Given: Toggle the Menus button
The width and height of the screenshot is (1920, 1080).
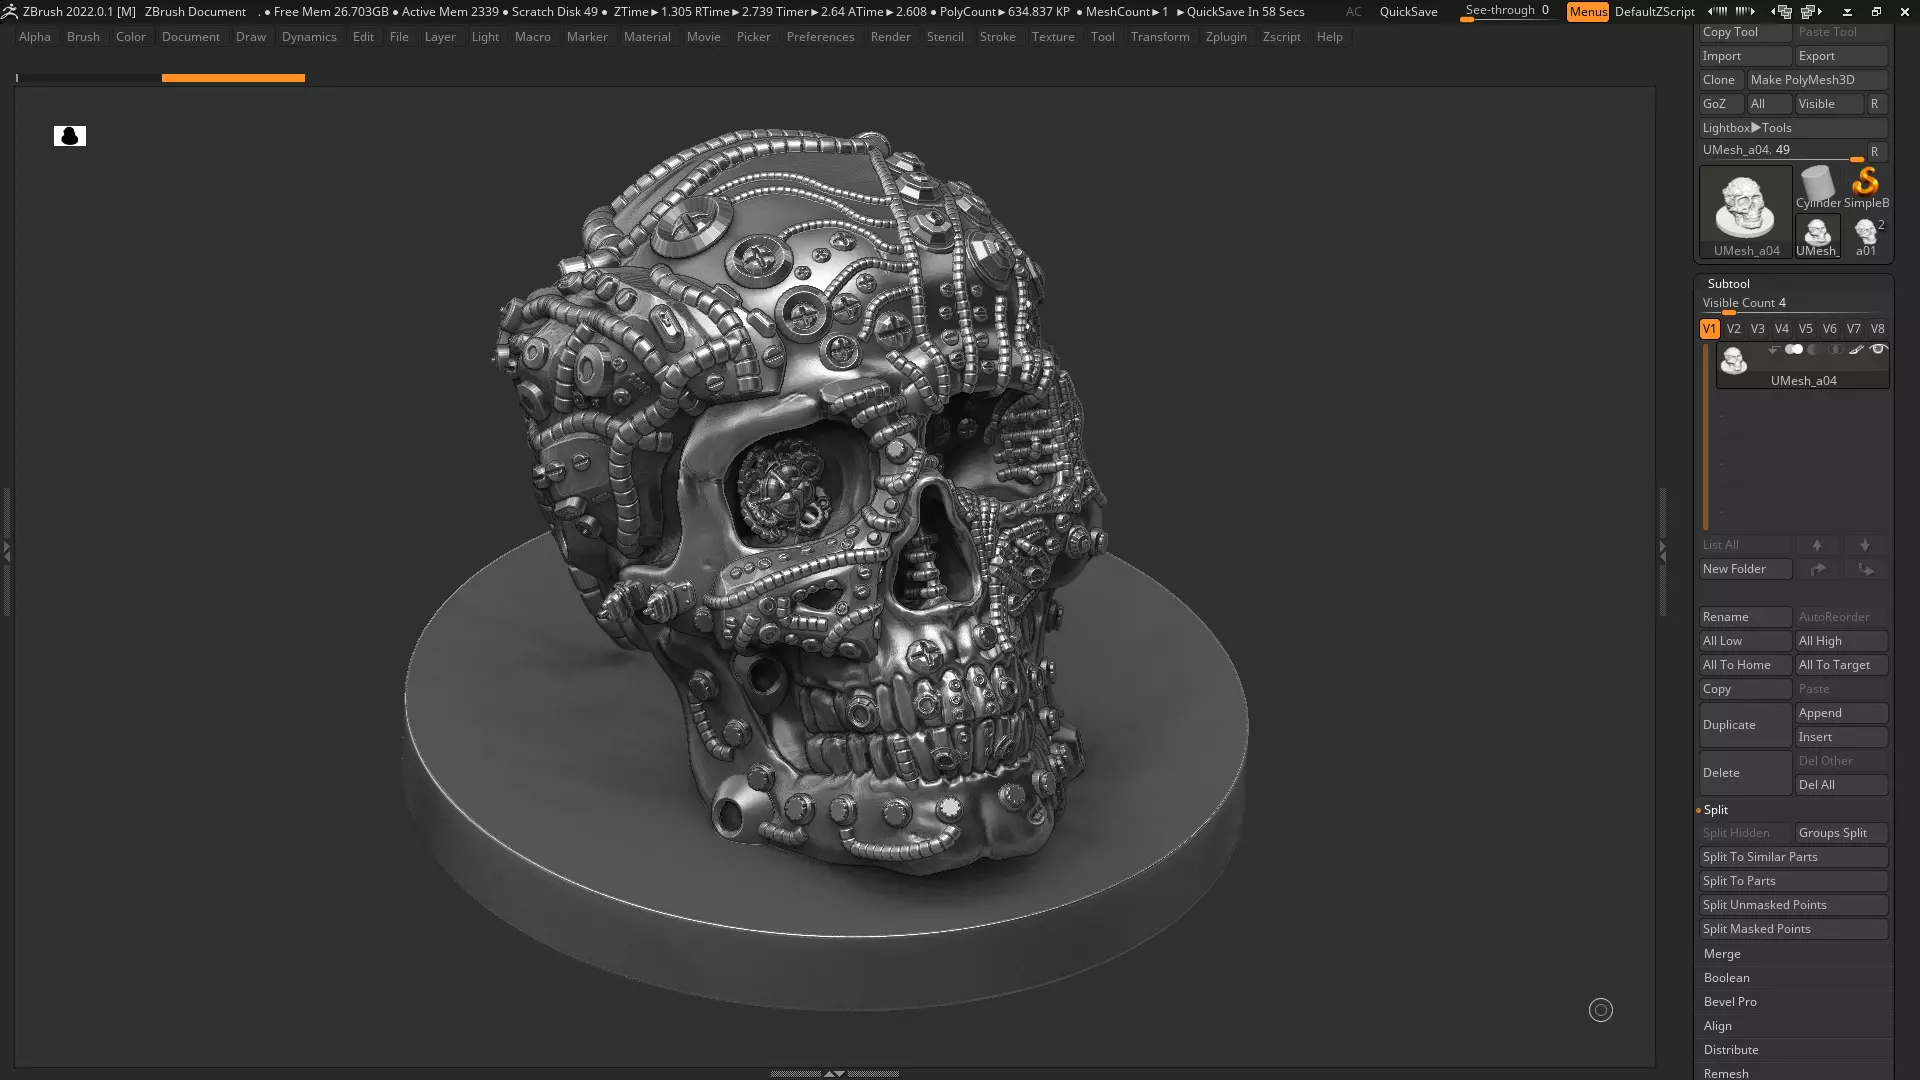Looking at the screenshot, I should click(x=1588, y=12).
